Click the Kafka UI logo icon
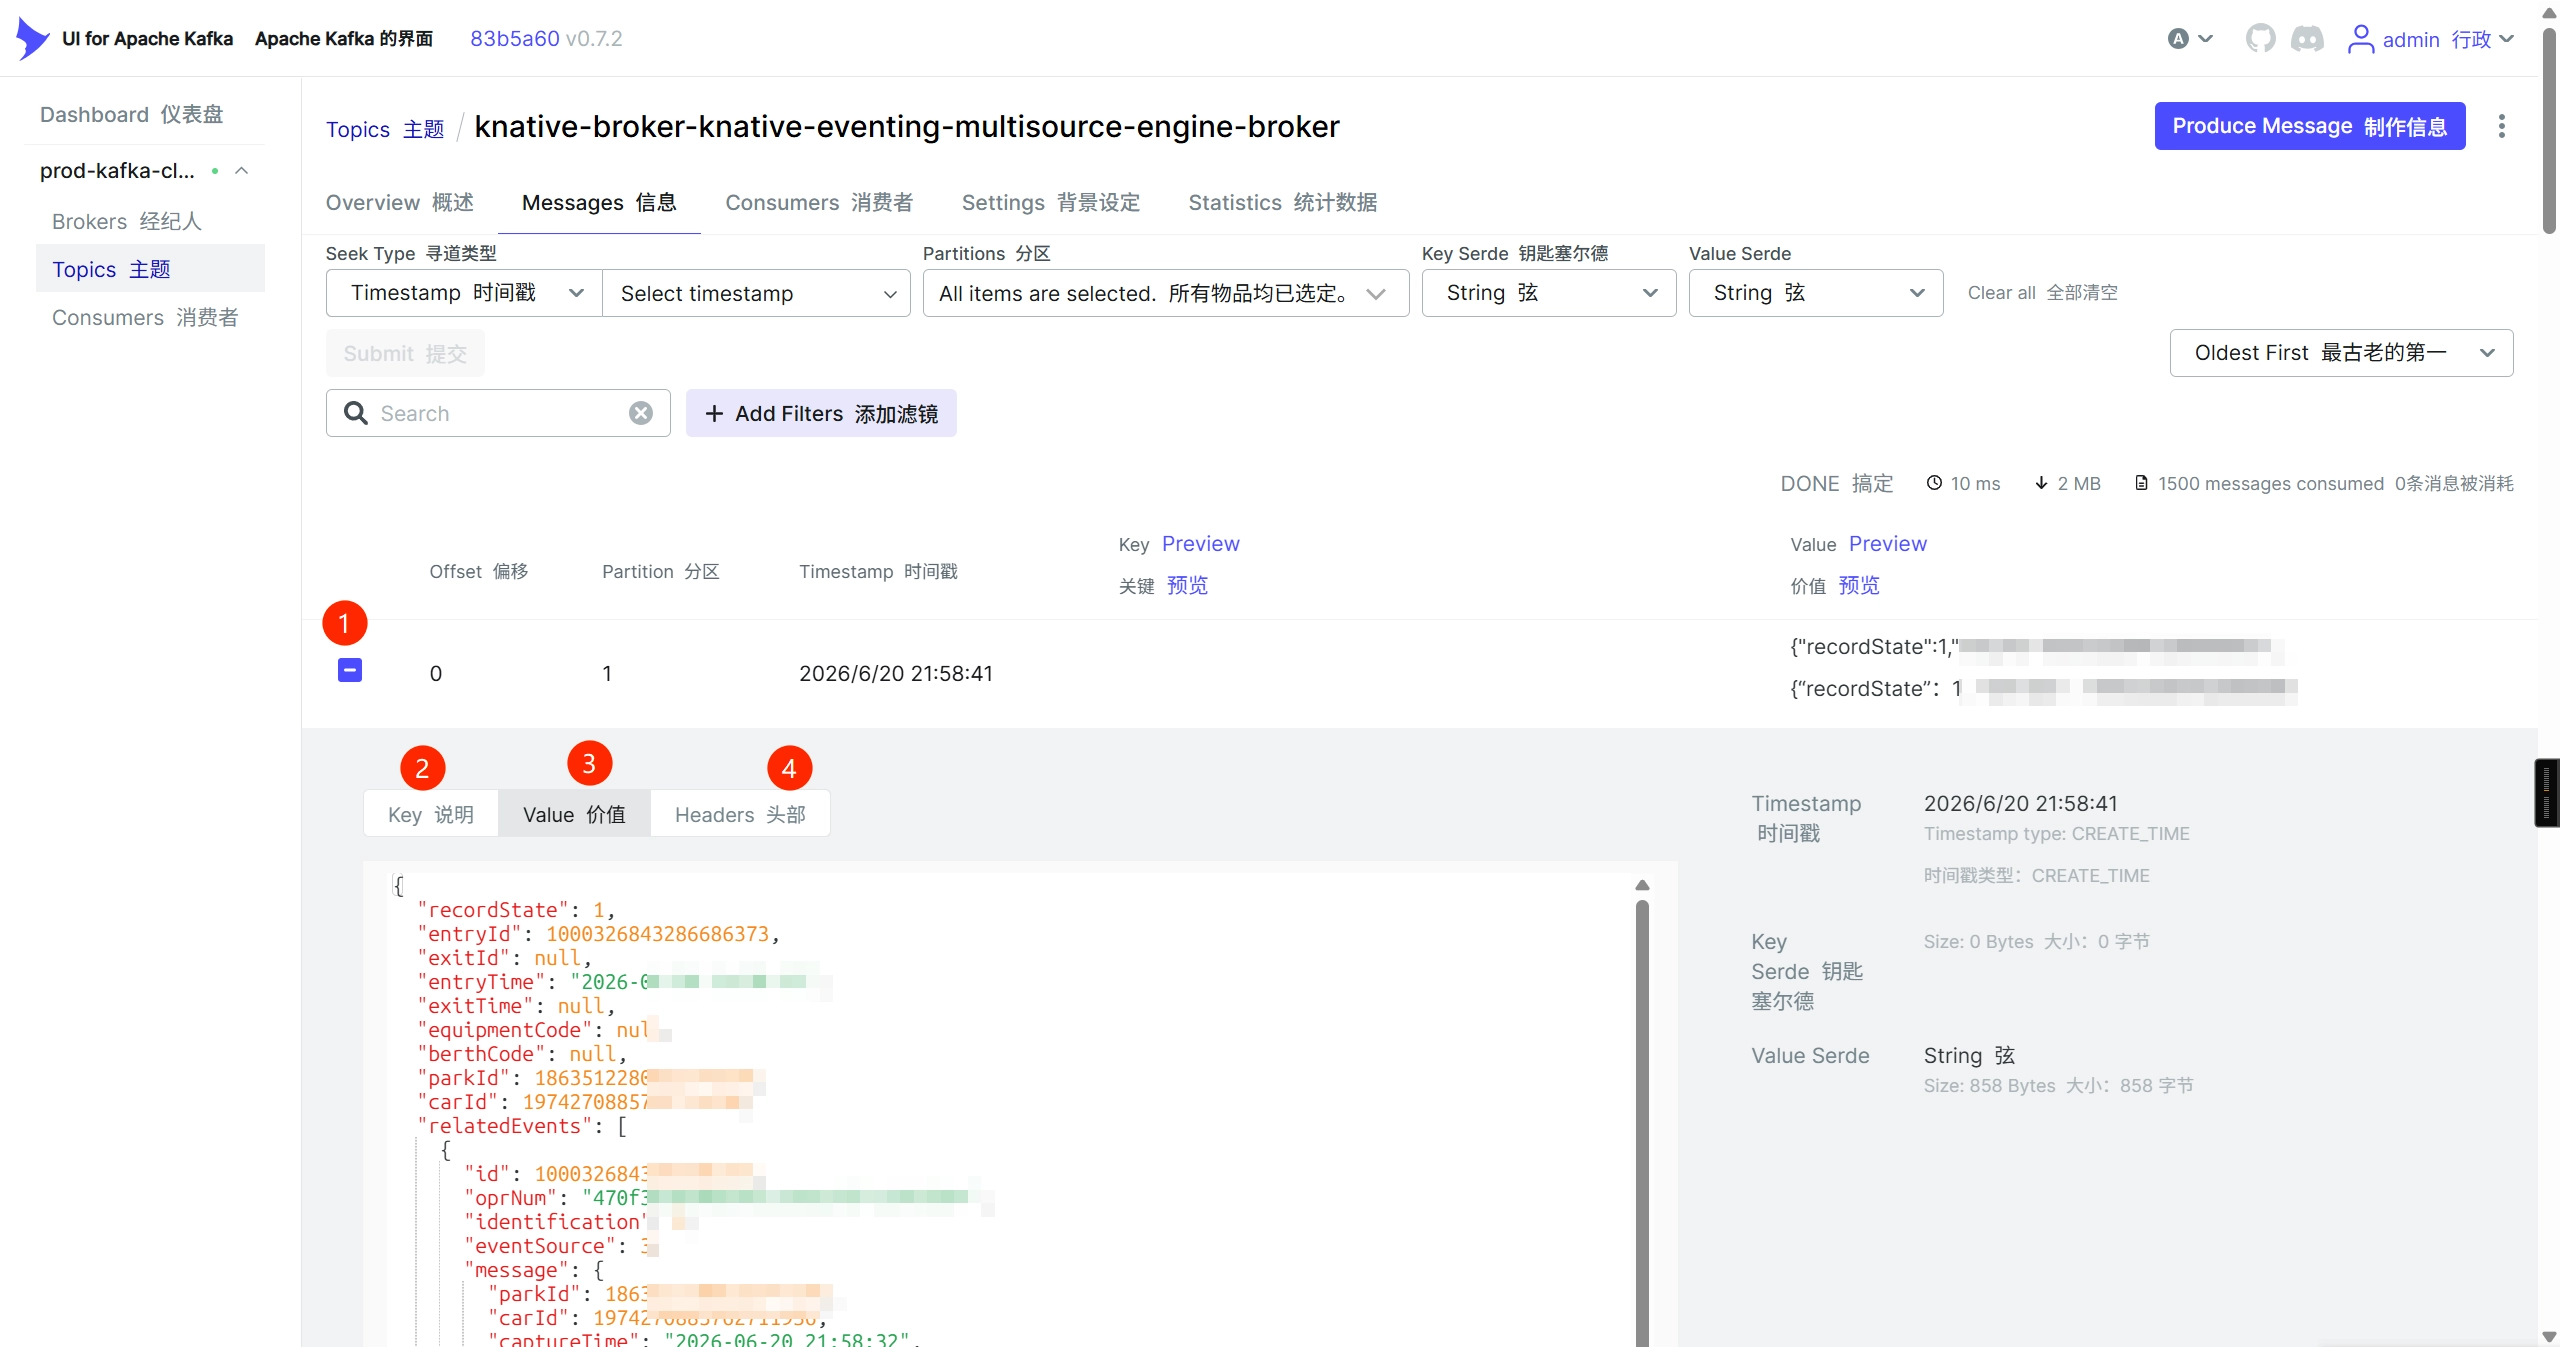2560x1347 pixels. pyautogui.click(x=32, y=39)
